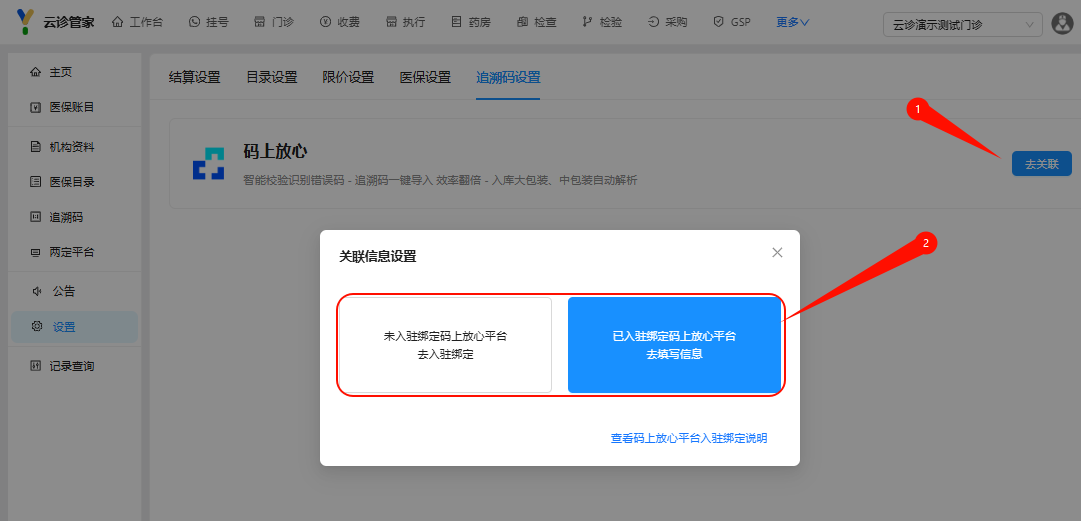This screenshot has width=1081, height=521.
Task: Open the 限价设置 tab
Action: (348, 77)
